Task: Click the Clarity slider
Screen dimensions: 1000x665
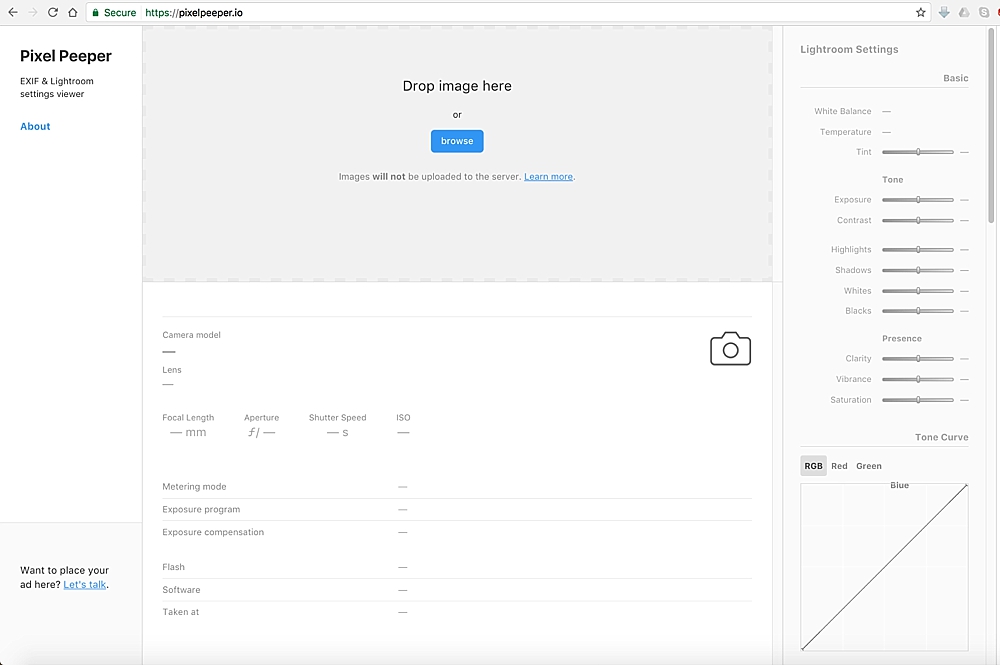Action: click(918, 358)
